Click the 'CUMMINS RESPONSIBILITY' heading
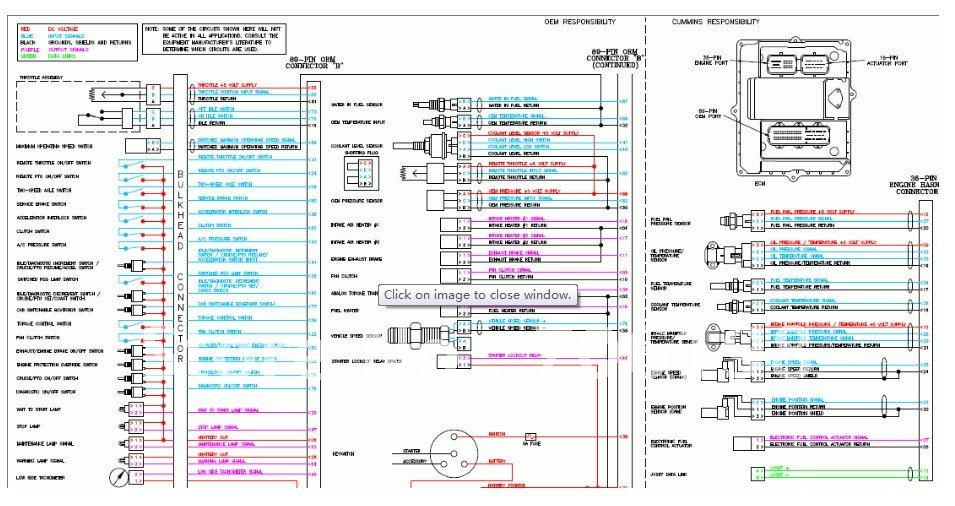955x506 pixels. point(716,22)
